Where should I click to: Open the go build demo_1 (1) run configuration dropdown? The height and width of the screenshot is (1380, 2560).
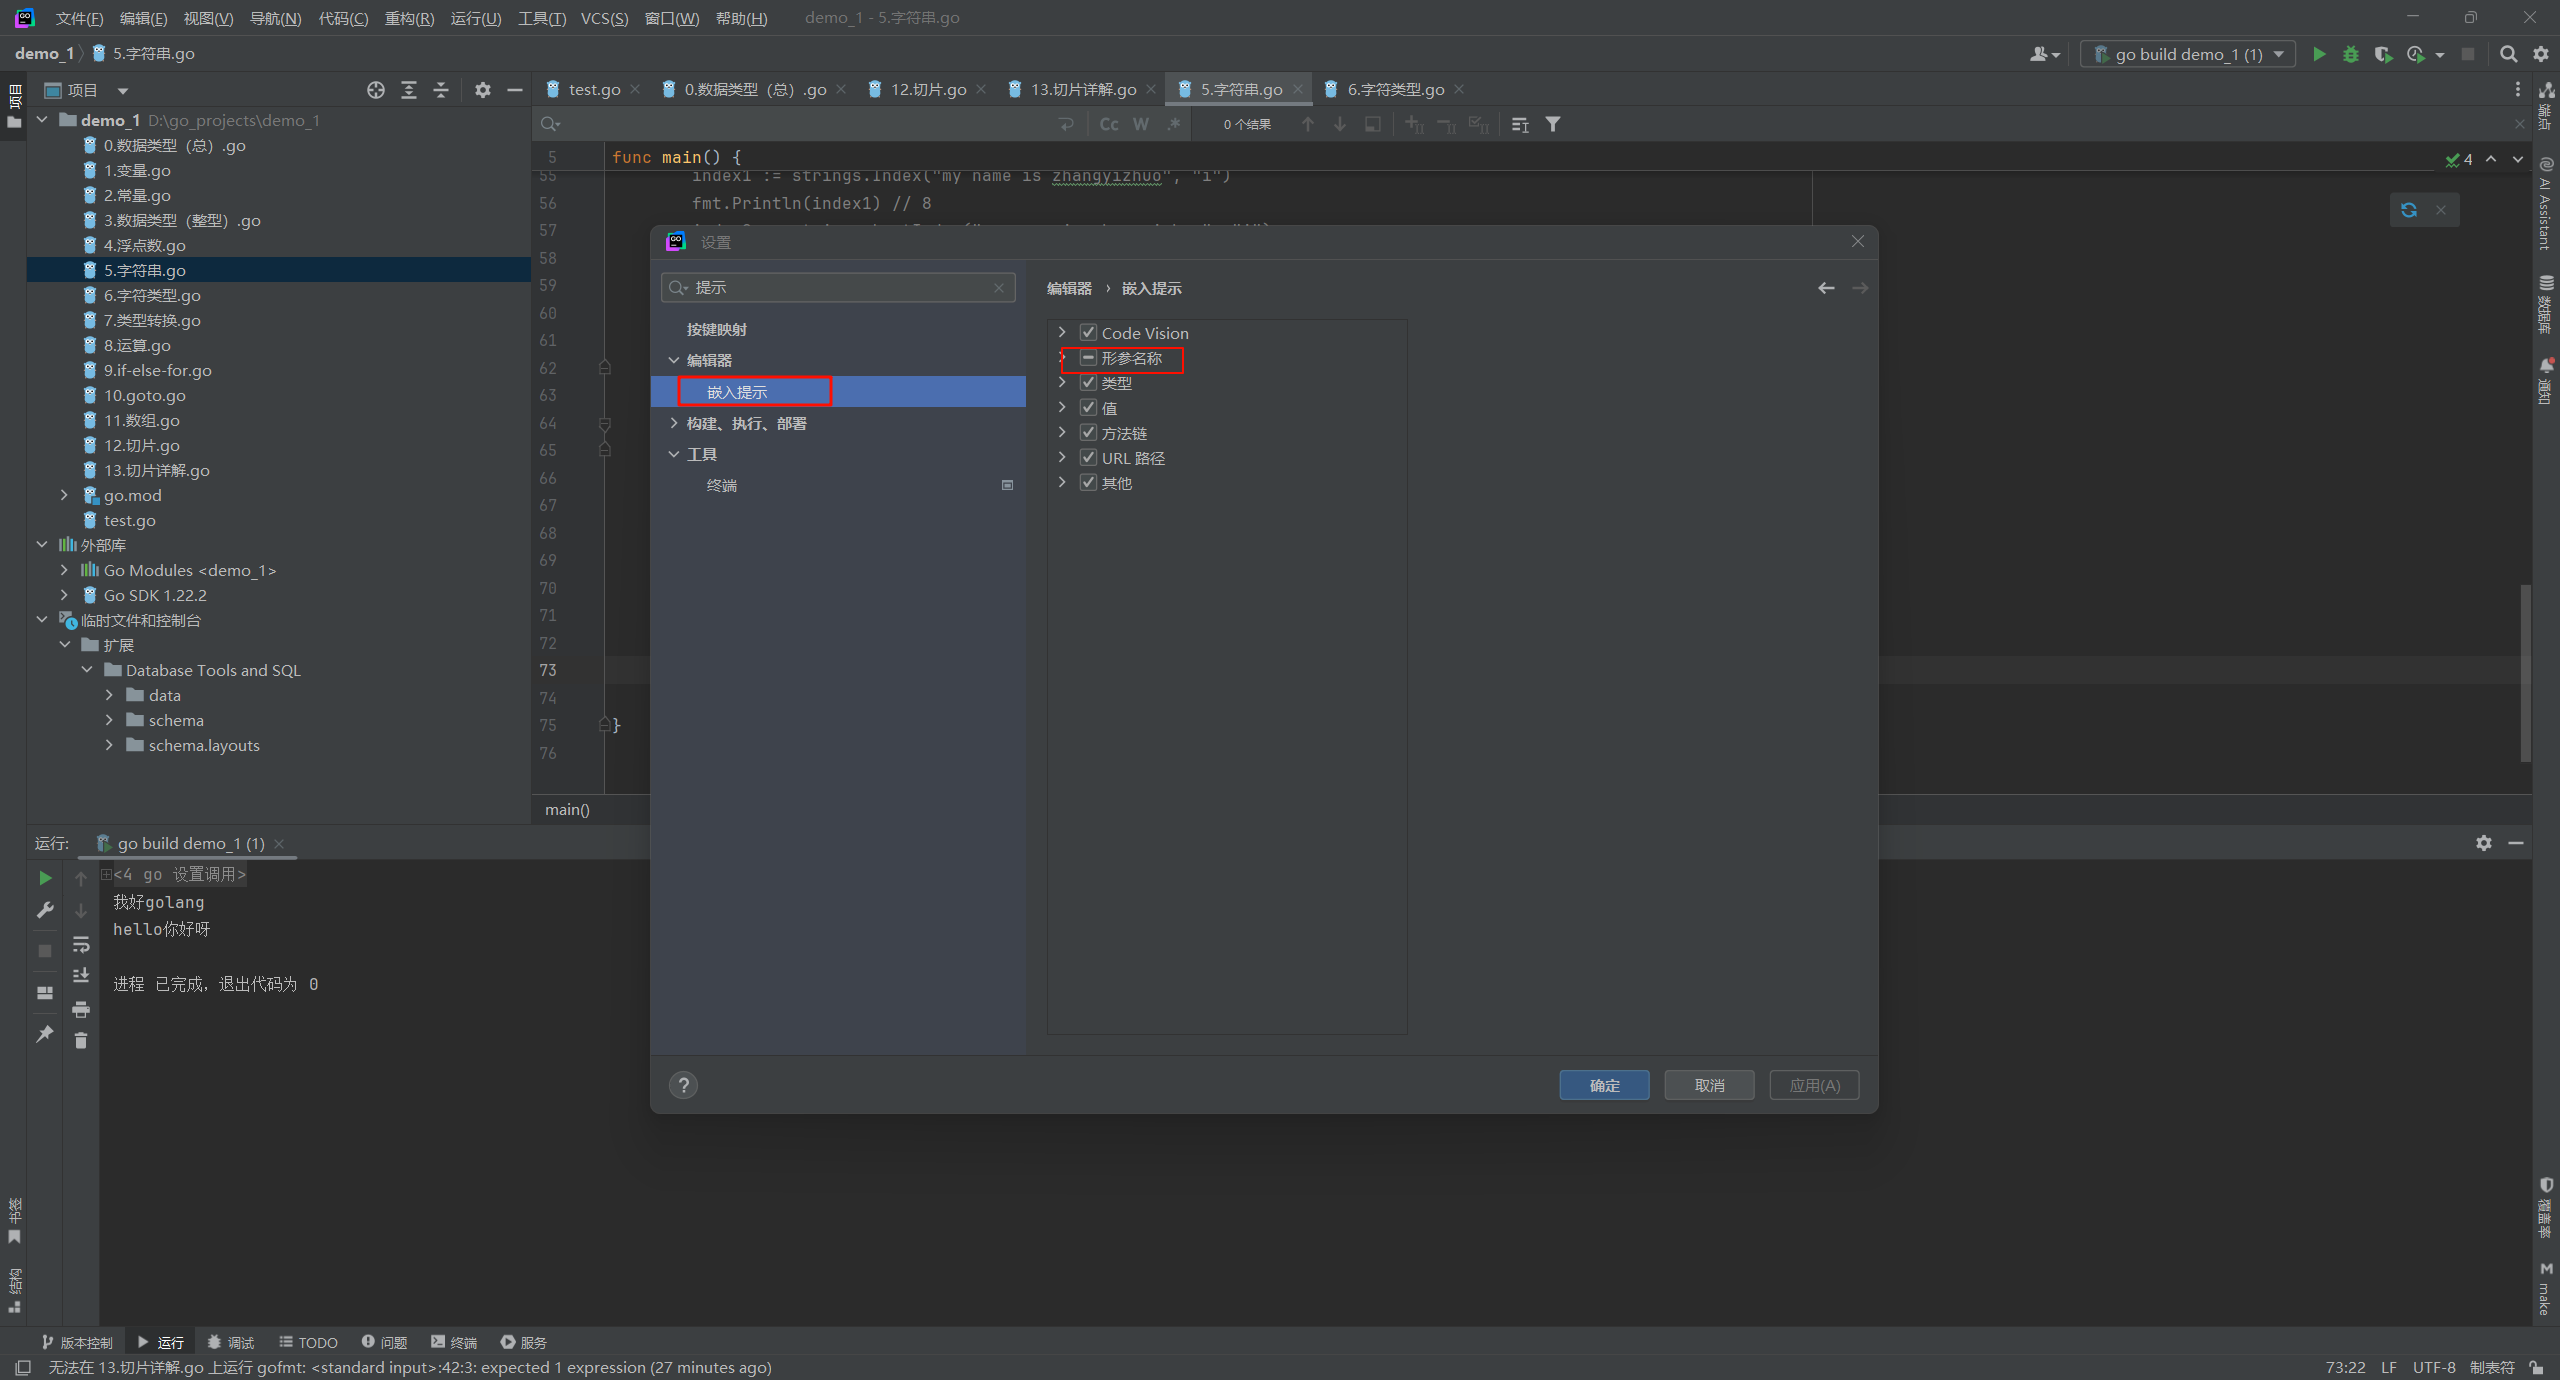click(x=2188, y=54)
